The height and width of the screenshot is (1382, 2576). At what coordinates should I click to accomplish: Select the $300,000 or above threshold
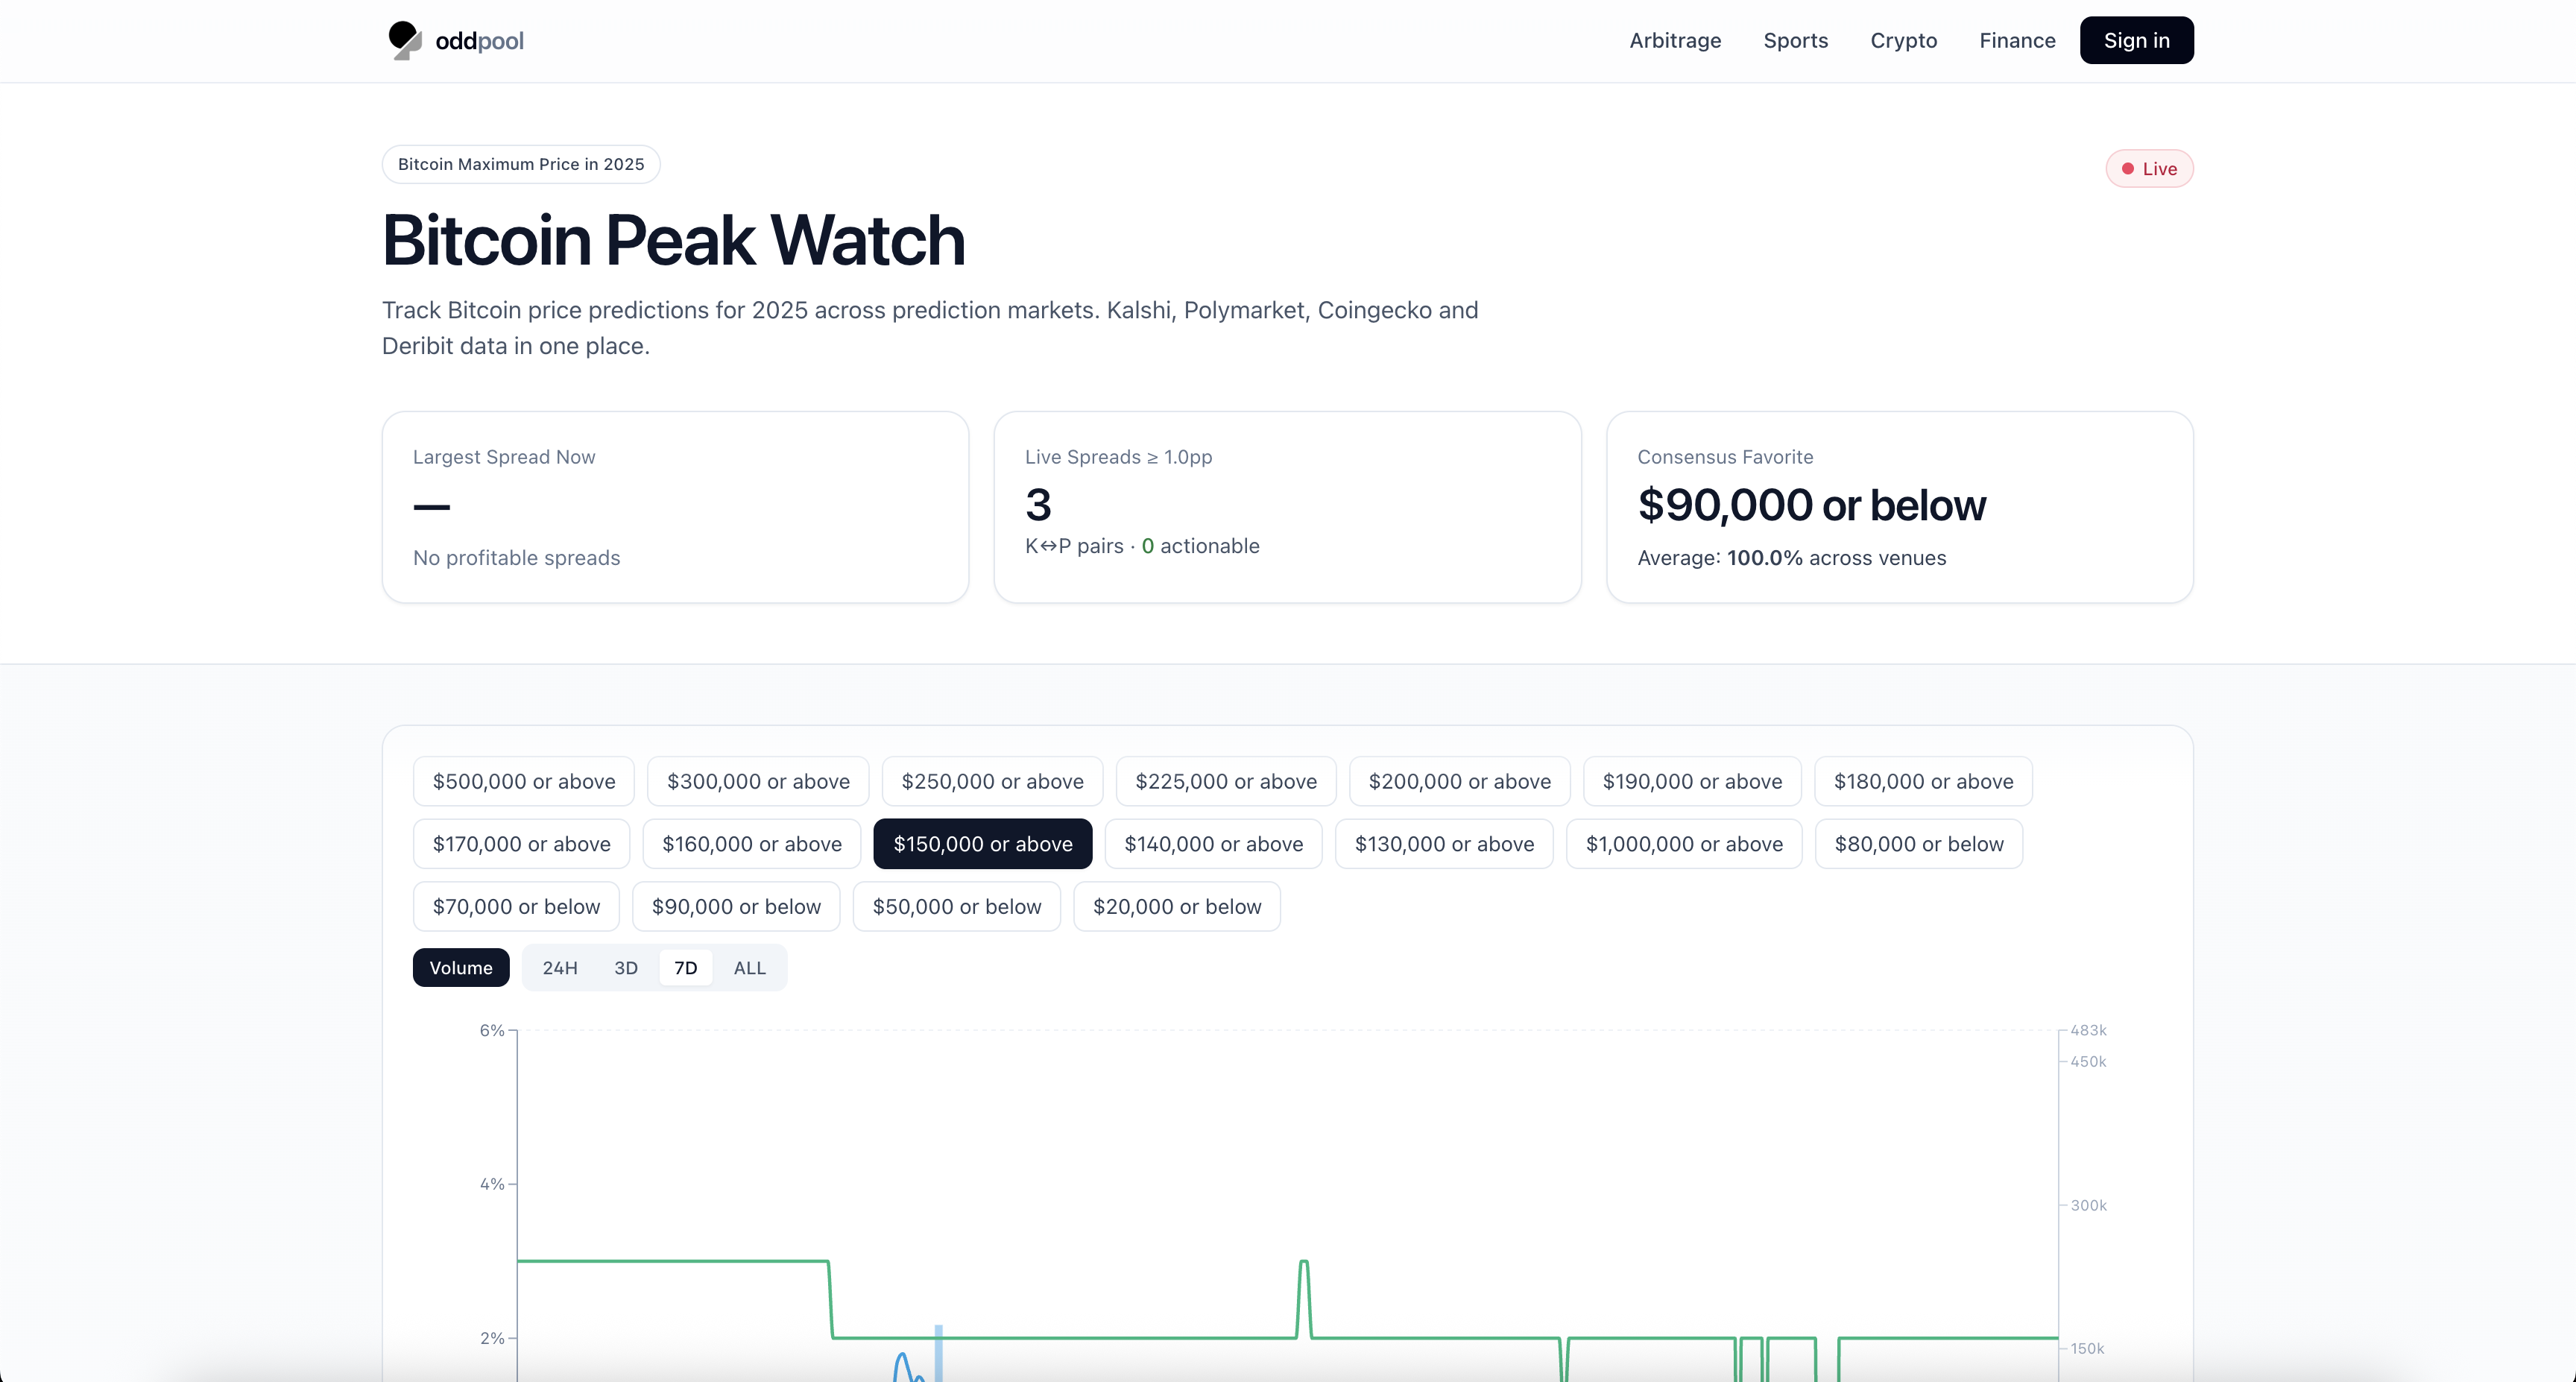click(x=757, y=781)
